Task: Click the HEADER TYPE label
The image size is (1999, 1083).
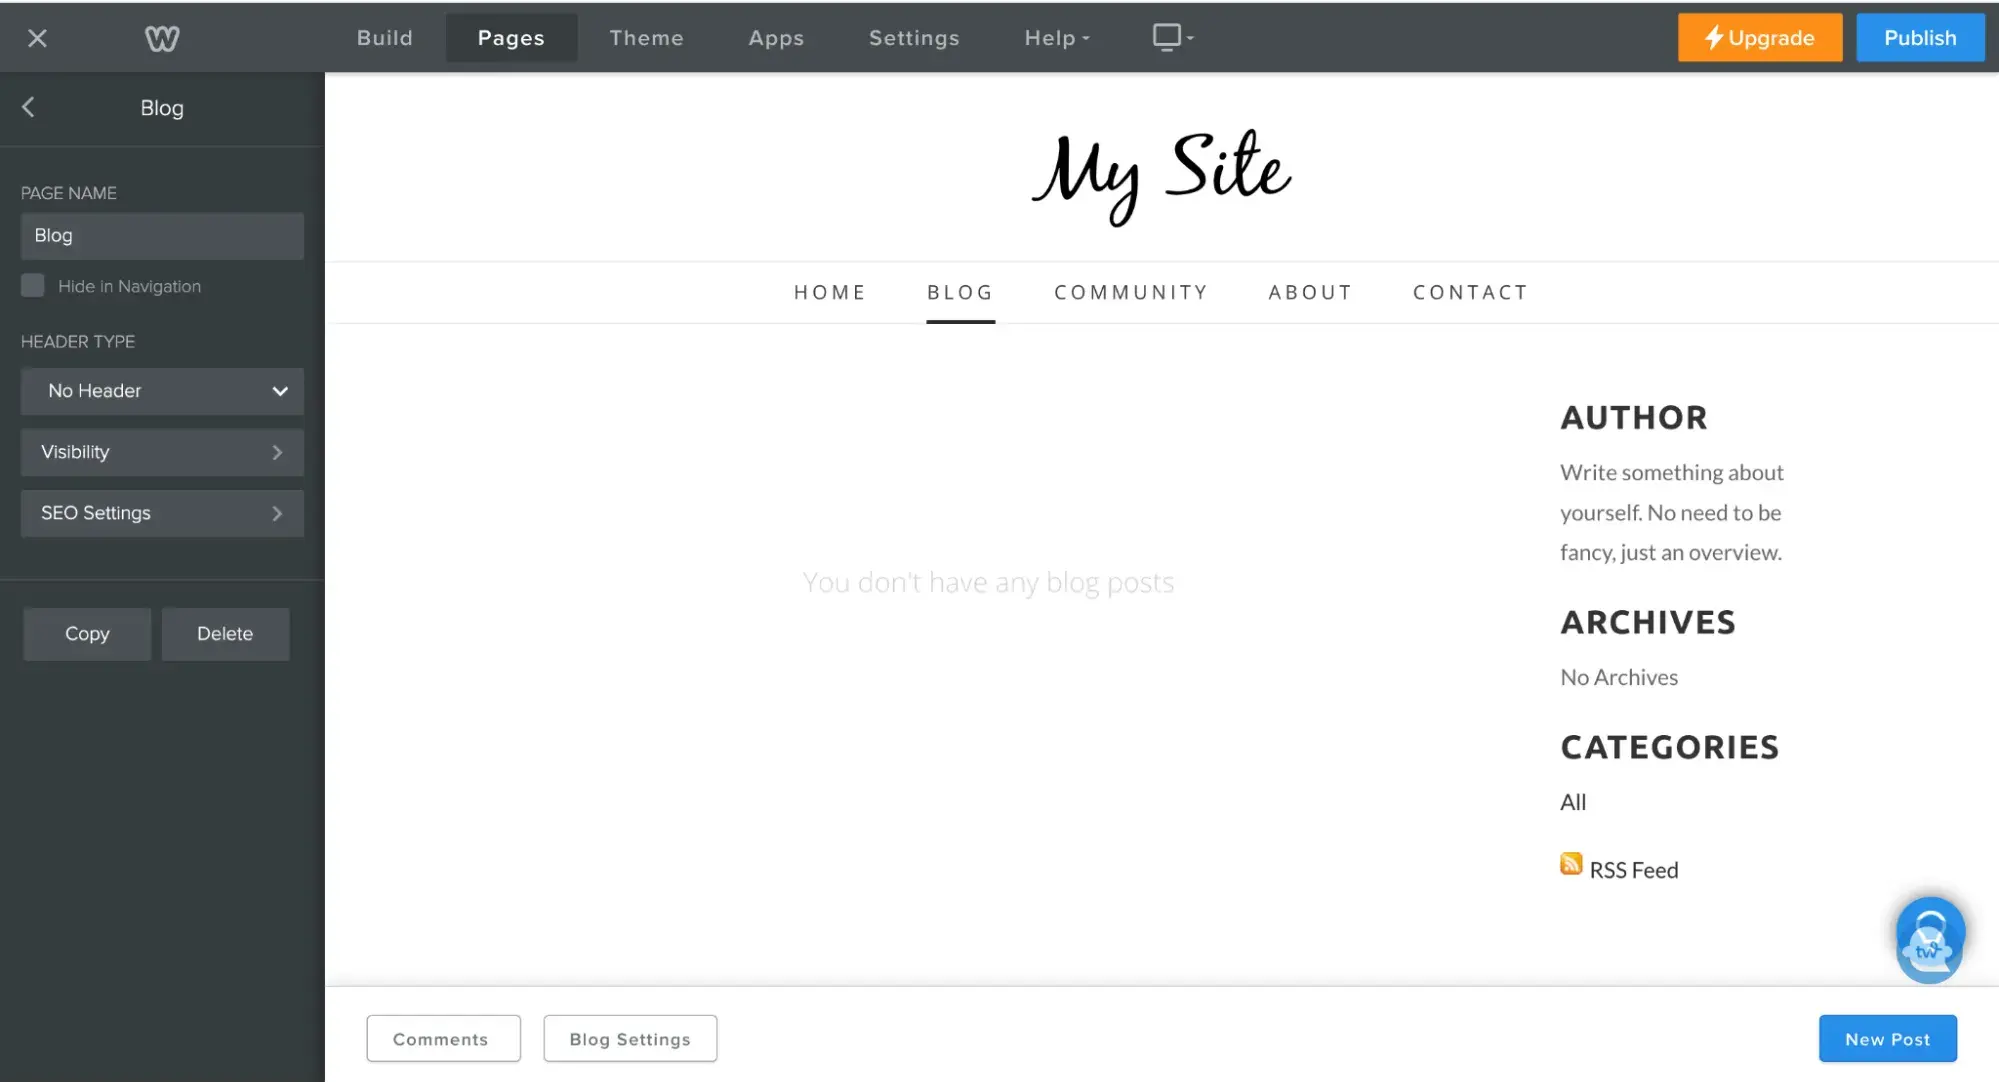Action: tap(78, 342)
